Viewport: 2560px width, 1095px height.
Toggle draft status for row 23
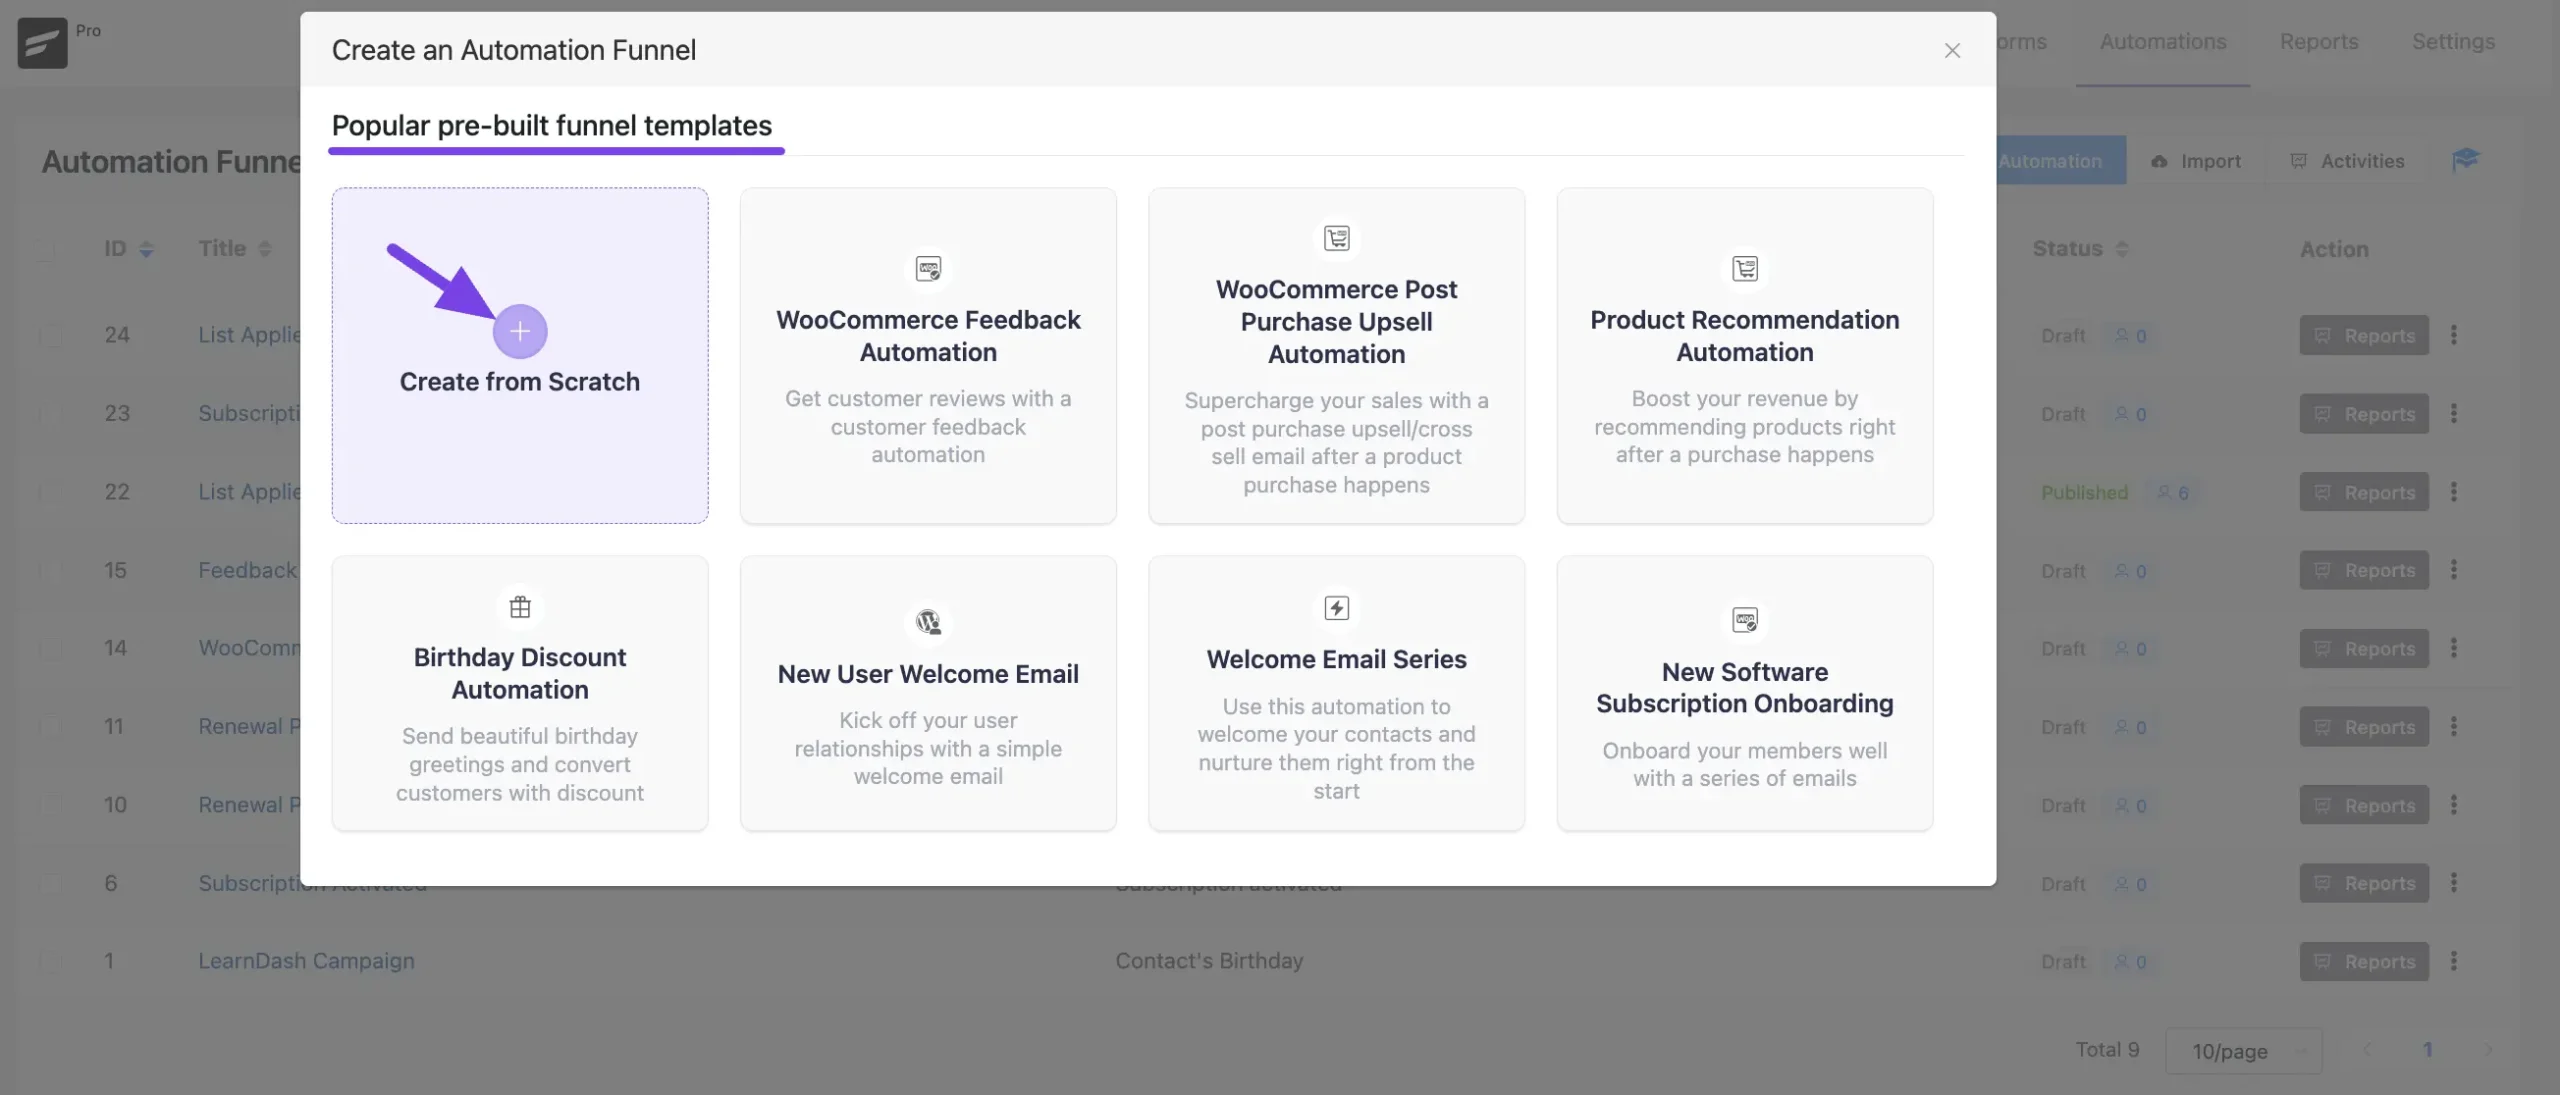pos(2062,413)
